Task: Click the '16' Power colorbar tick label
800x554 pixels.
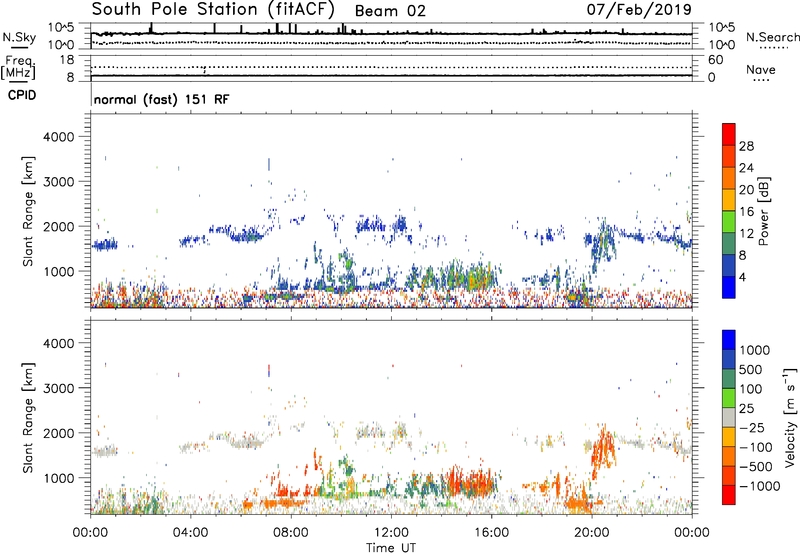Action: point(746,212)
